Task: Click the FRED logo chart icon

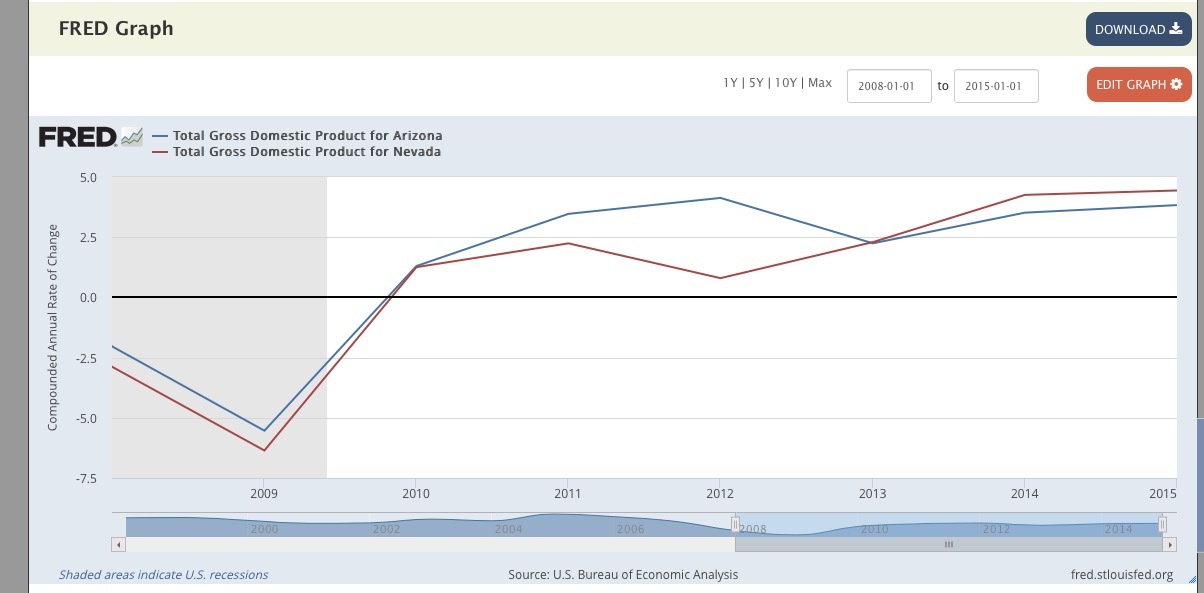Action: 132,137
